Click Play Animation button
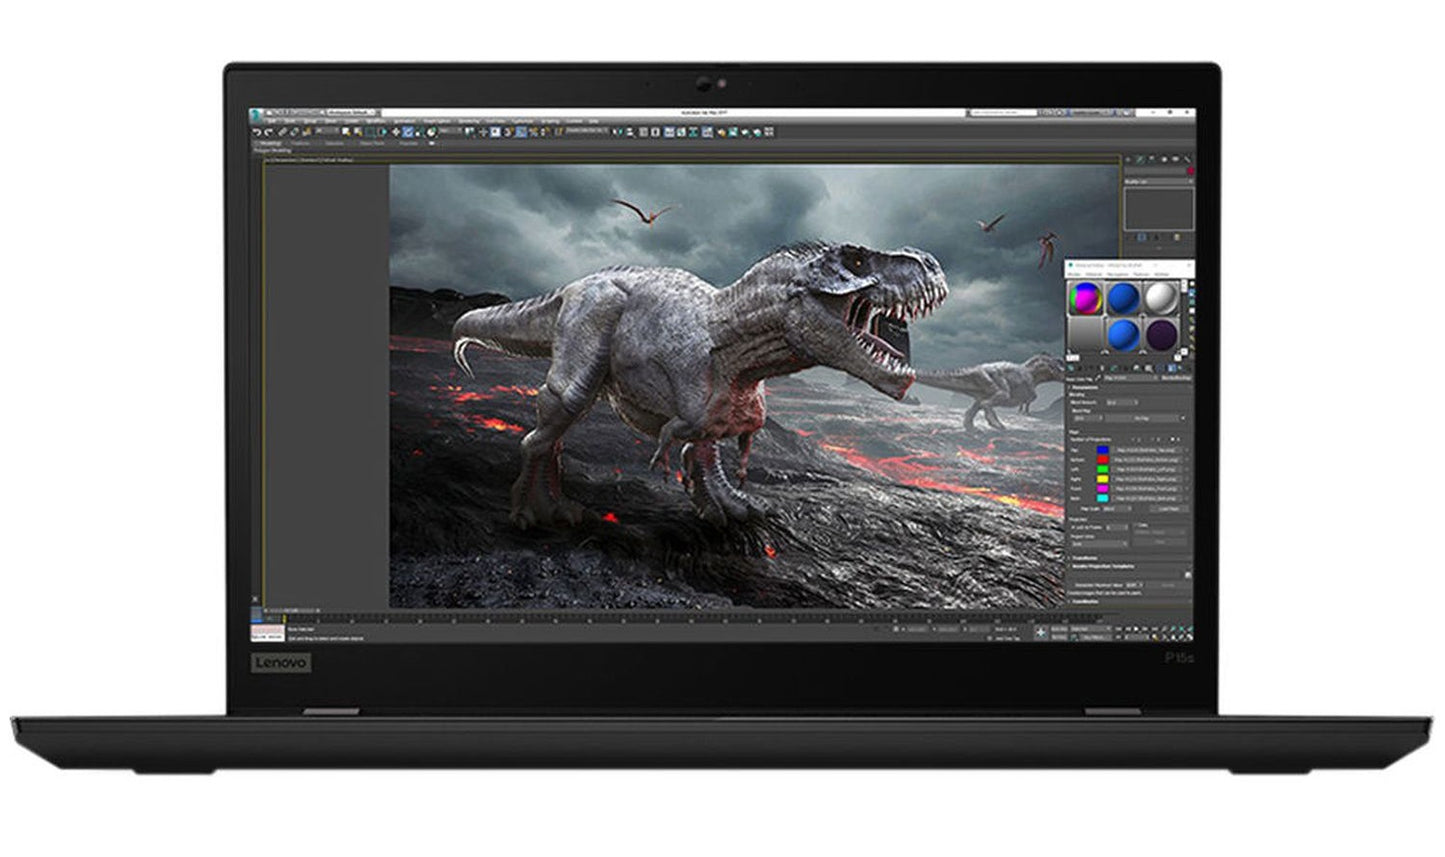 click(x=1136, y=628)
